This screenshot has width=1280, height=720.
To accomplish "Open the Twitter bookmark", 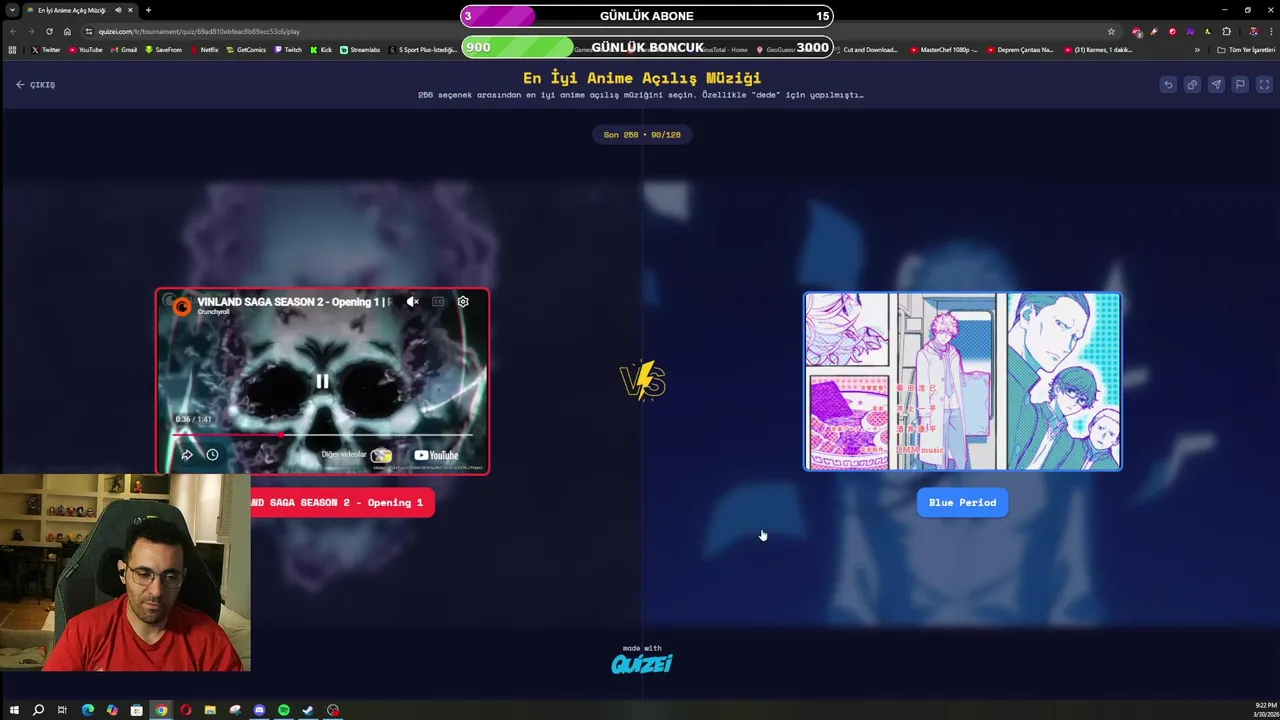I will coord(46,50).
